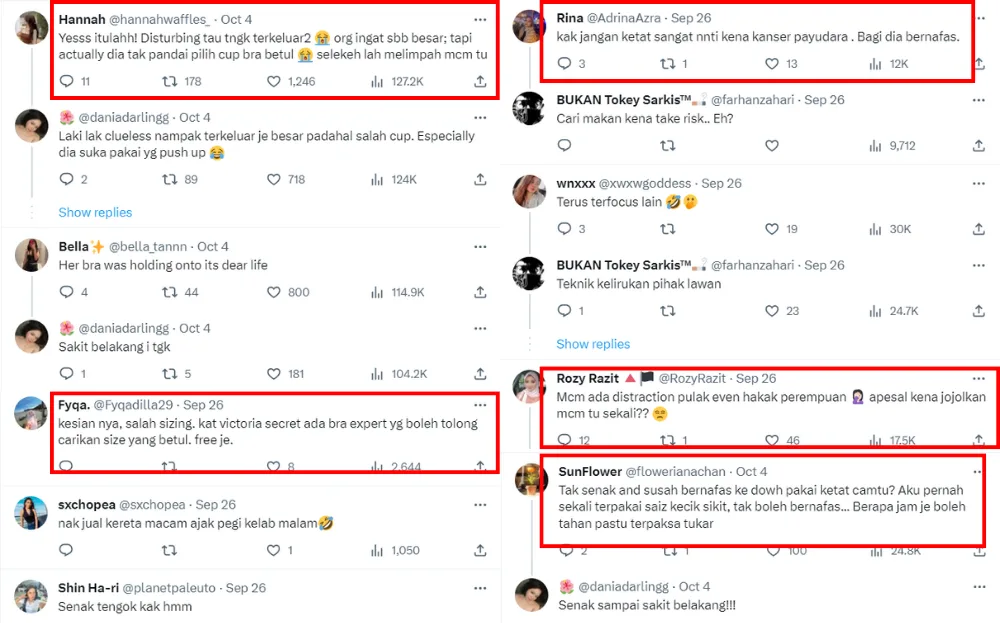Show replies under BUKAN Tokey Sarkis thread
Image resolution: width=1000 pixels, height=623 pixels.
pos(593,344)
